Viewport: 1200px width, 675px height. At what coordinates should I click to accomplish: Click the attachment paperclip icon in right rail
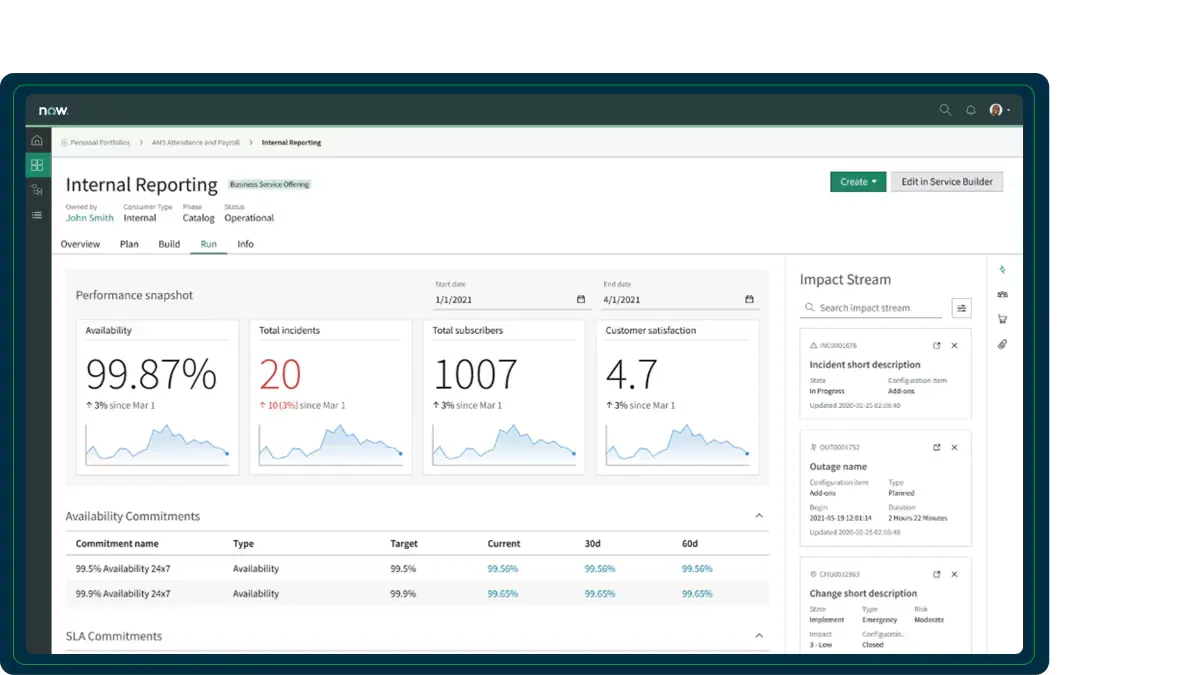(x=1002, y=345)
